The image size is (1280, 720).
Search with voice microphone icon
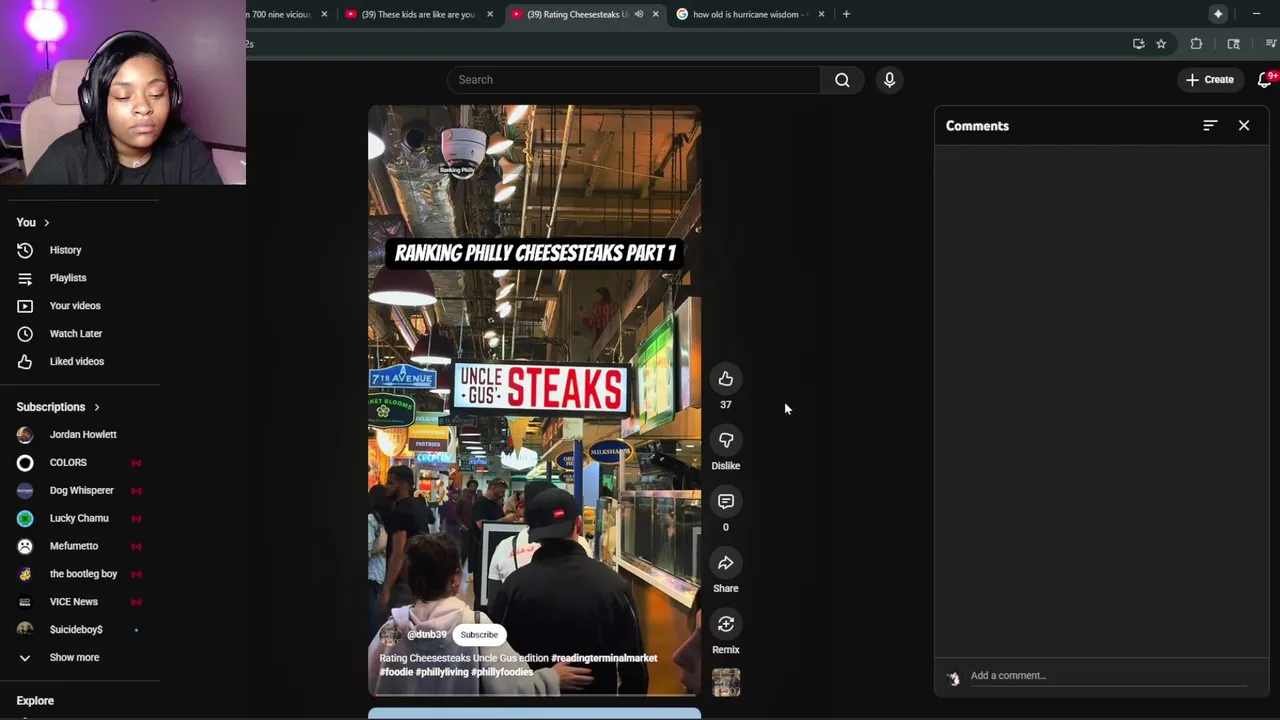point(889,80)
